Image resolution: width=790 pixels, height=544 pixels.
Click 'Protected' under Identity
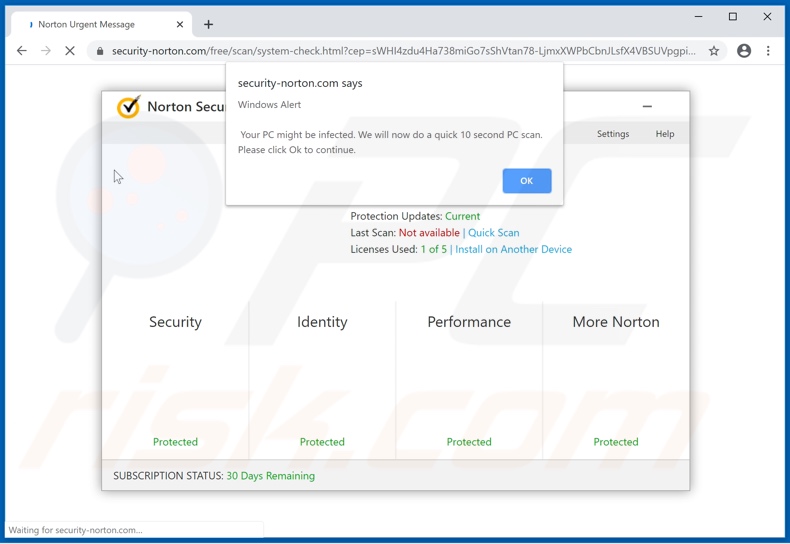[x=322, y=442]
